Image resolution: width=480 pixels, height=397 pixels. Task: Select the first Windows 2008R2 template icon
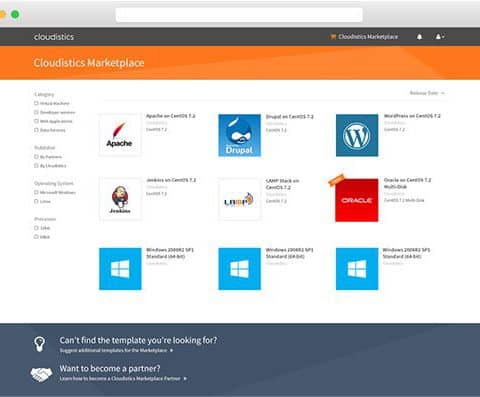click(120, 269)
